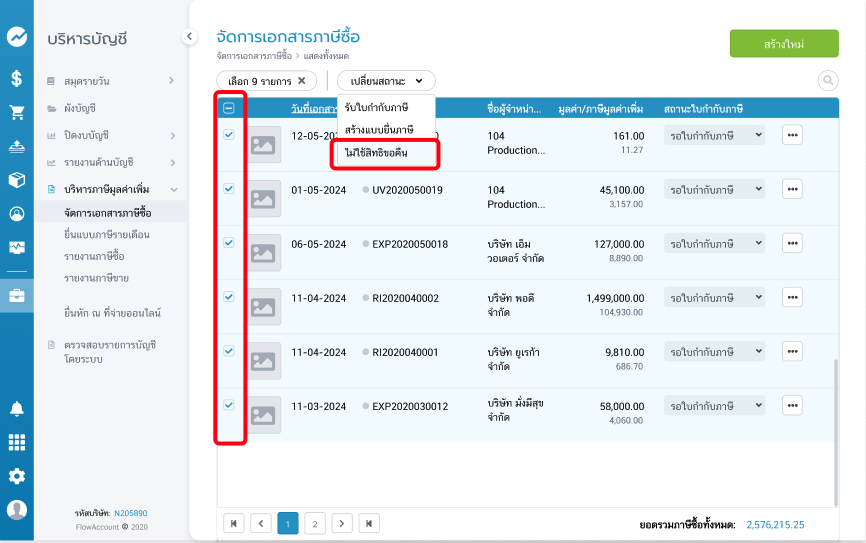Open status dropdown for RI2020040002 row

point(714,297)
